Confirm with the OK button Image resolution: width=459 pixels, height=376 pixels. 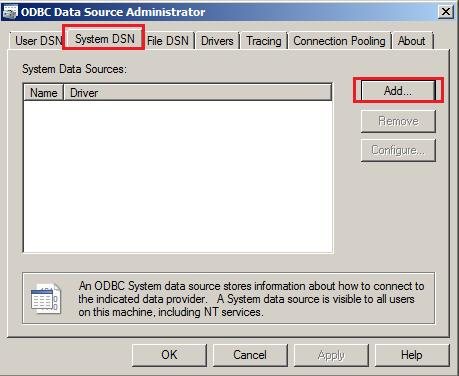(x=169, y=355)
